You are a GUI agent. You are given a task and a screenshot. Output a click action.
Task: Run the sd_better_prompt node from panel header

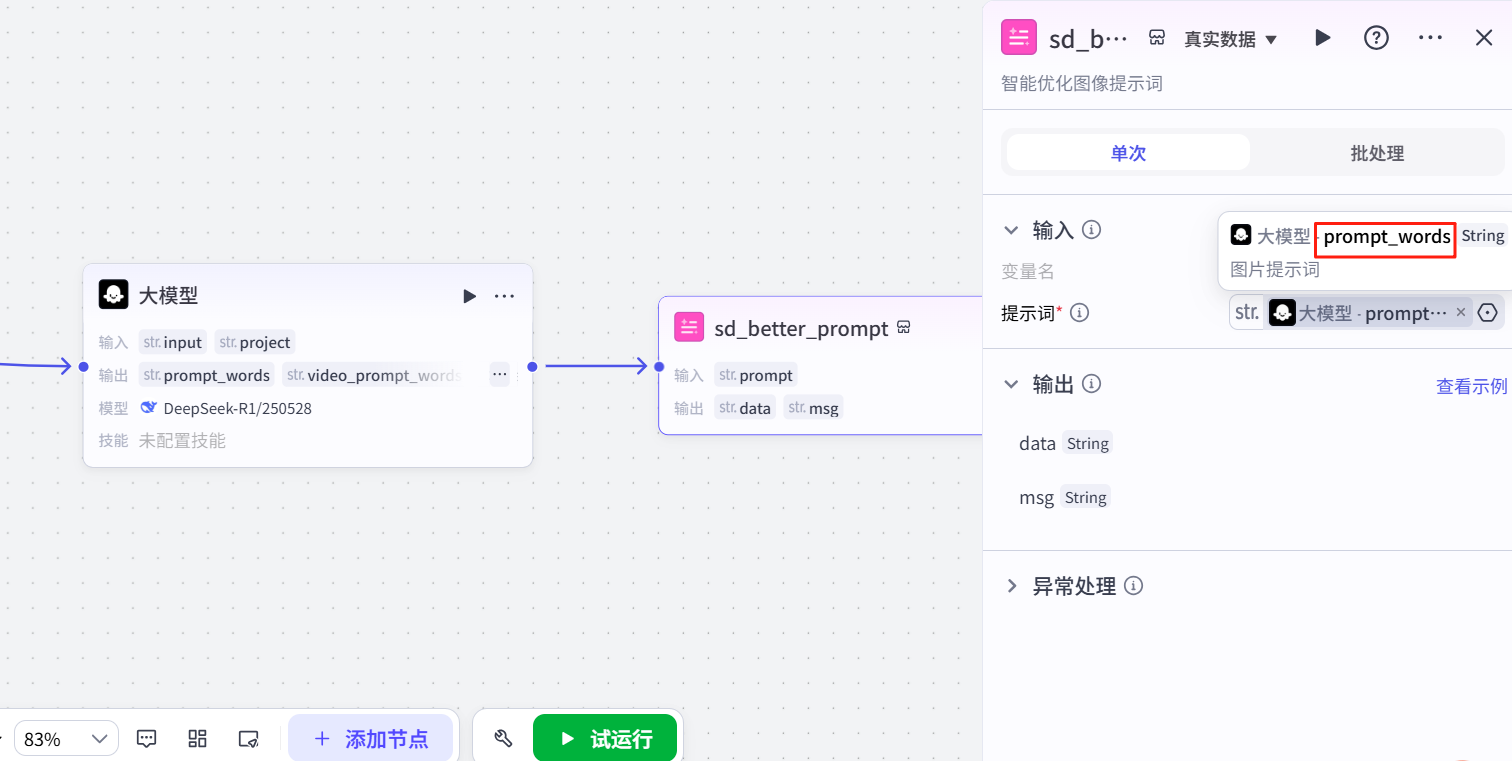1322,38
